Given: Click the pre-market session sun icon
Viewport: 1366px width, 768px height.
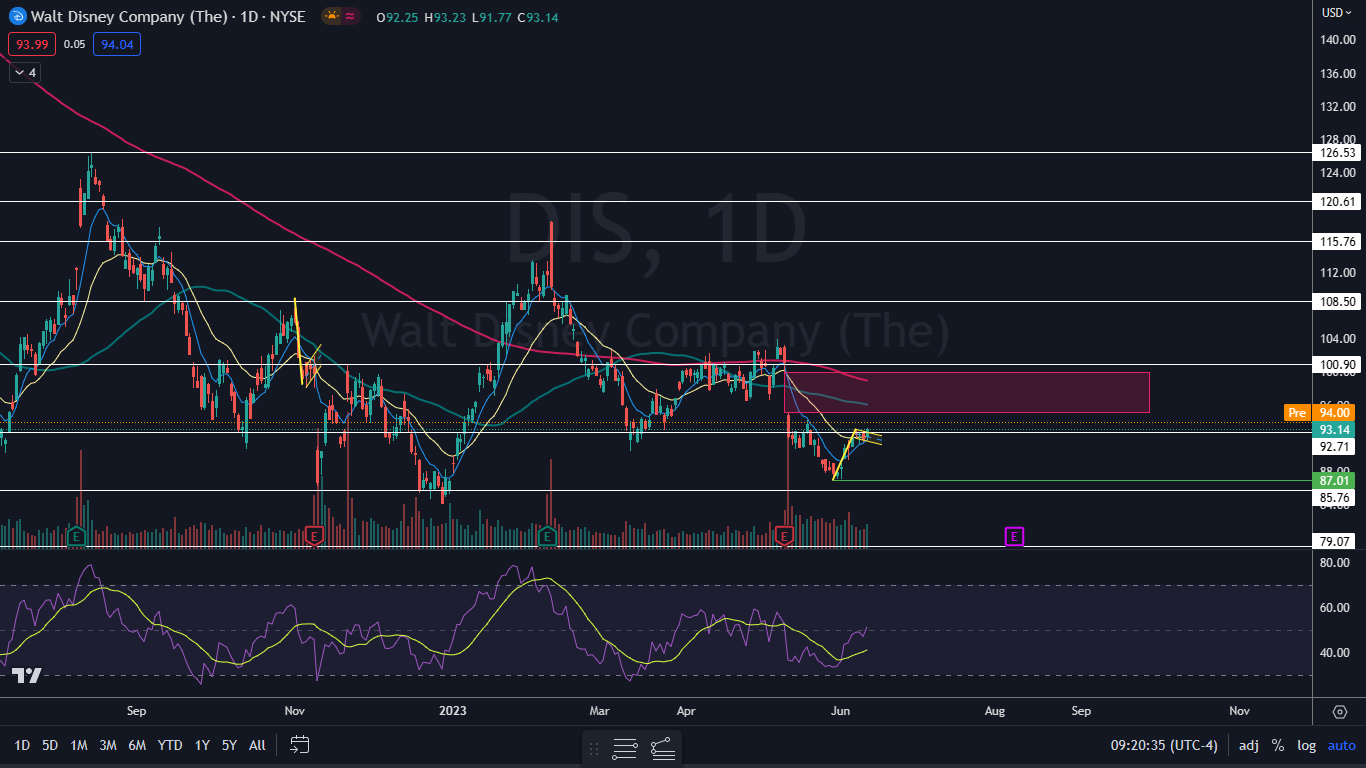Looking at the screenshot, I should [x=331, y=16].
